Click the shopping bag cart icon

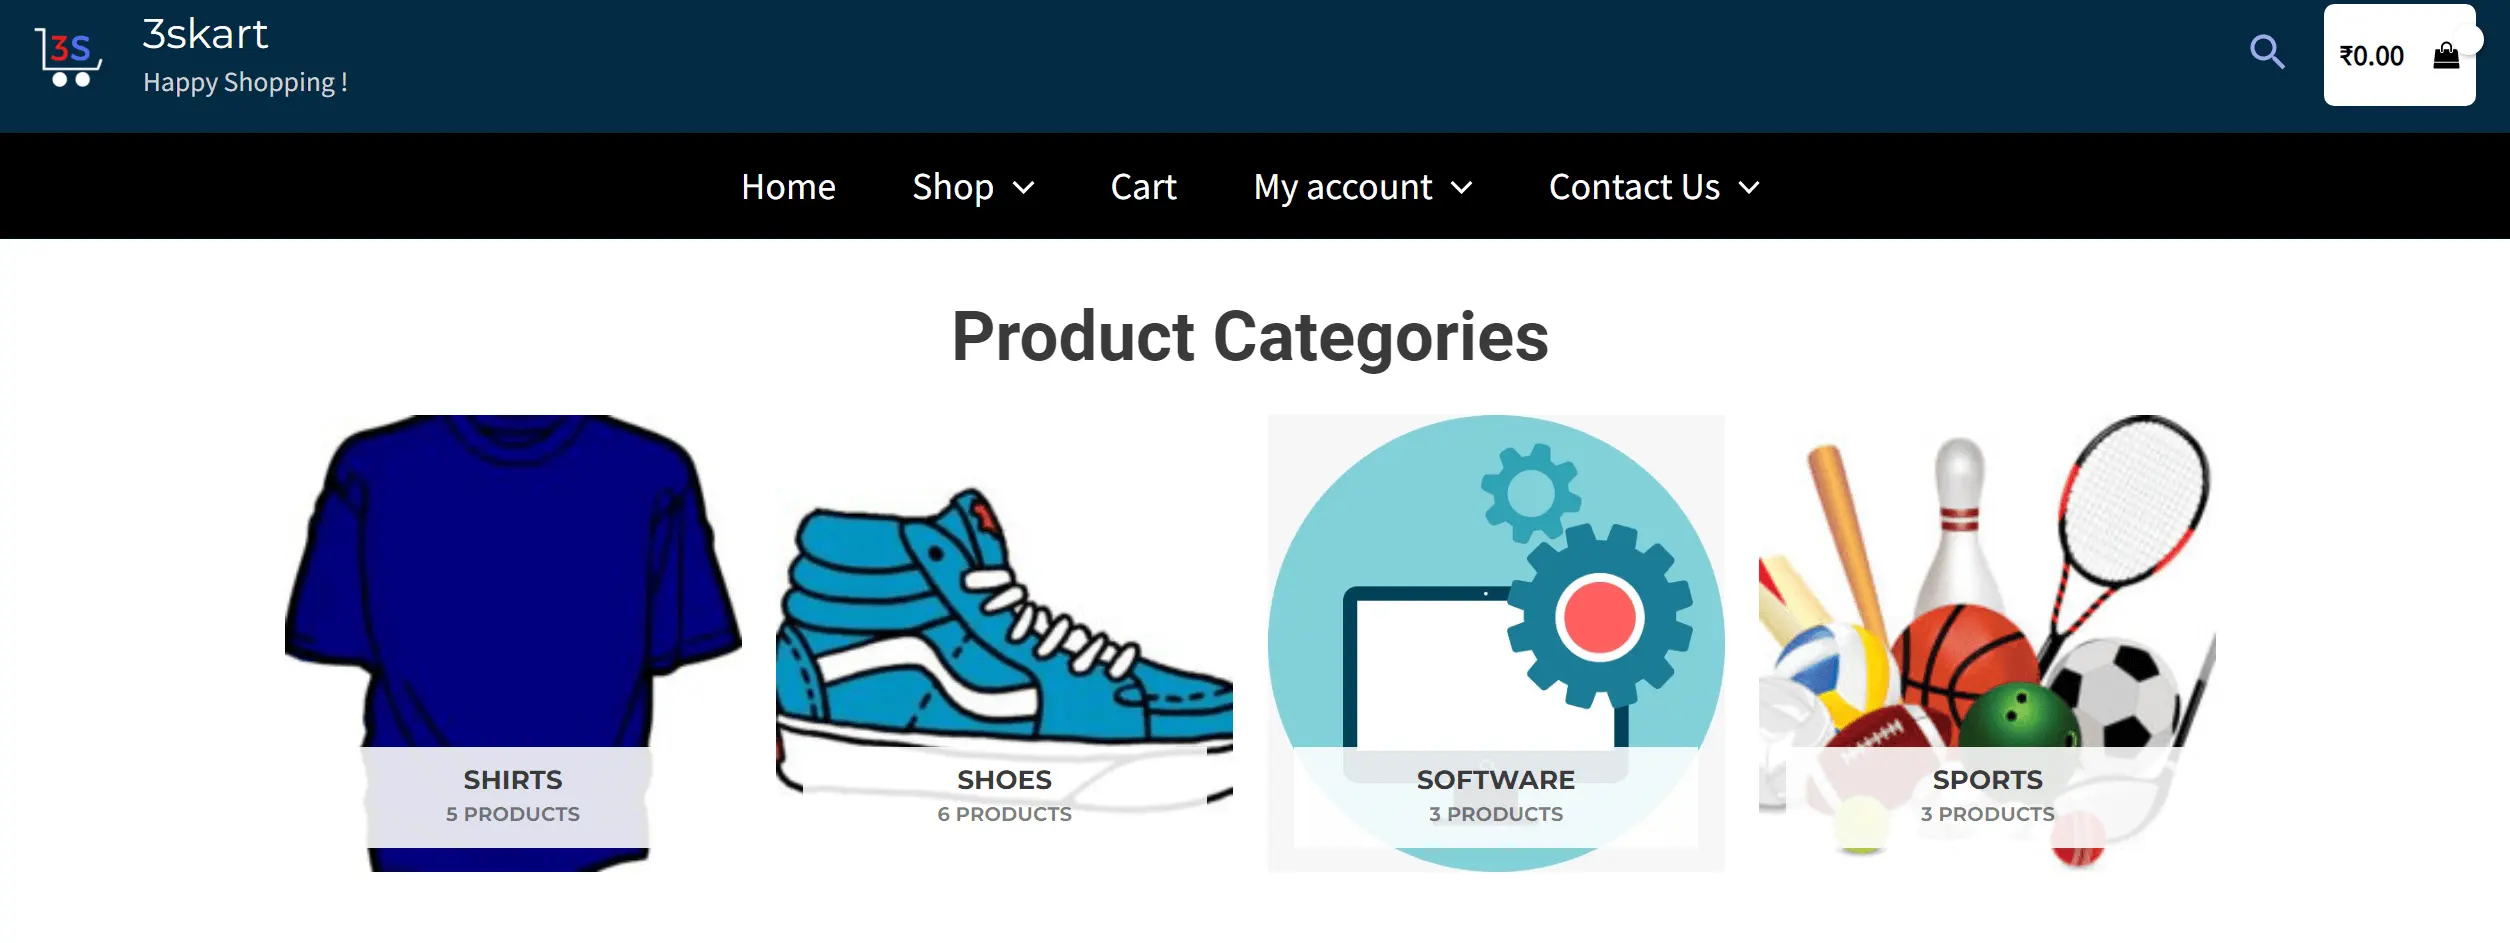tap(2446, 56)
